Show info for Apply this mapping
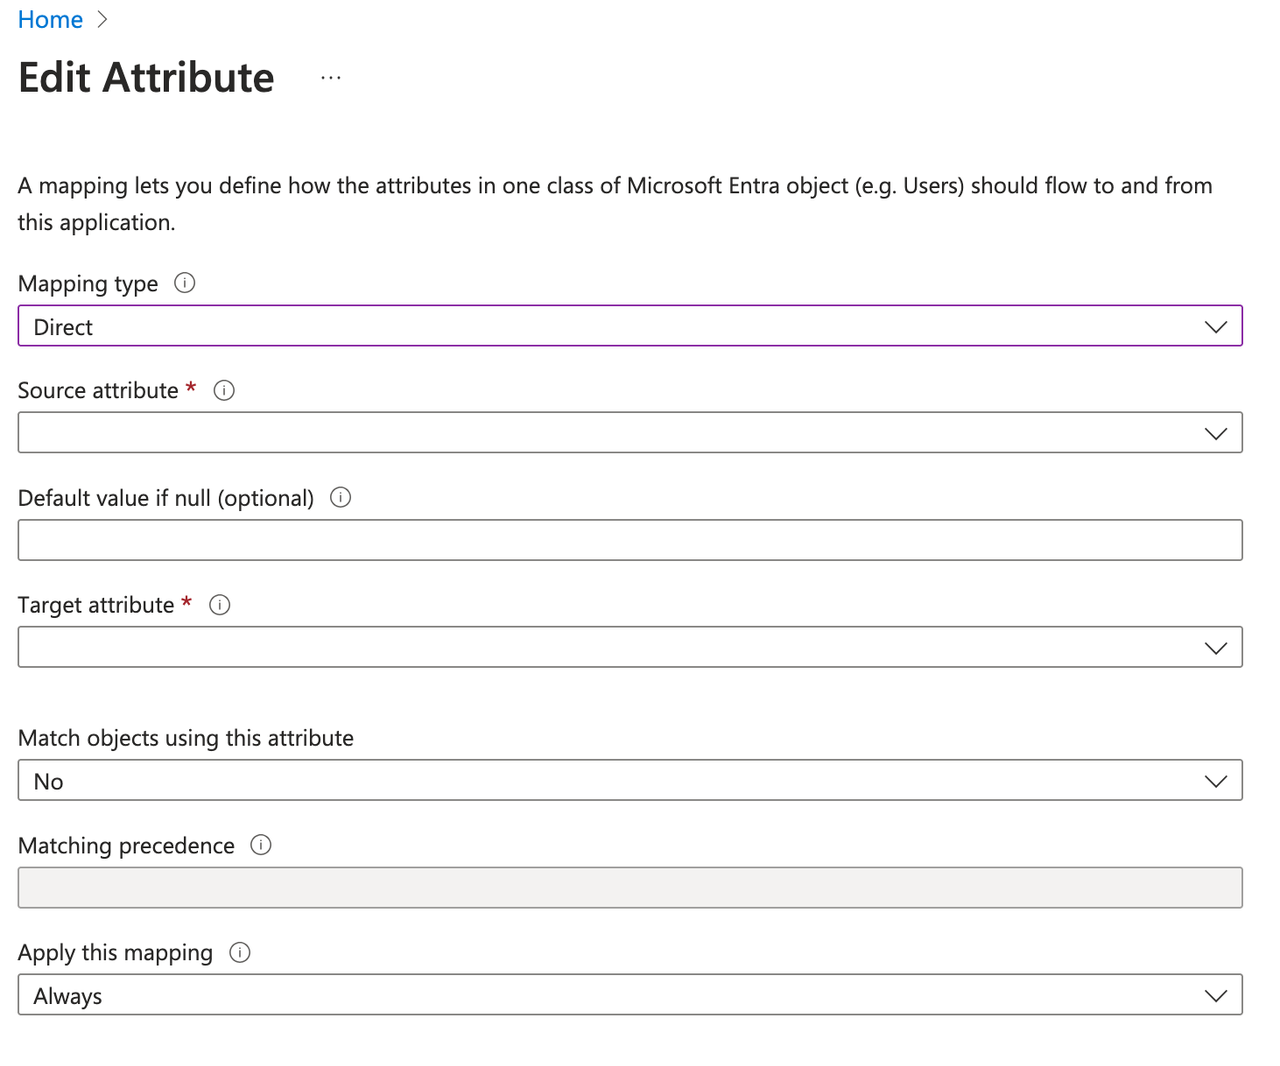The width and height of the screenshot is (1280, 1066). (x=240, y=952)
